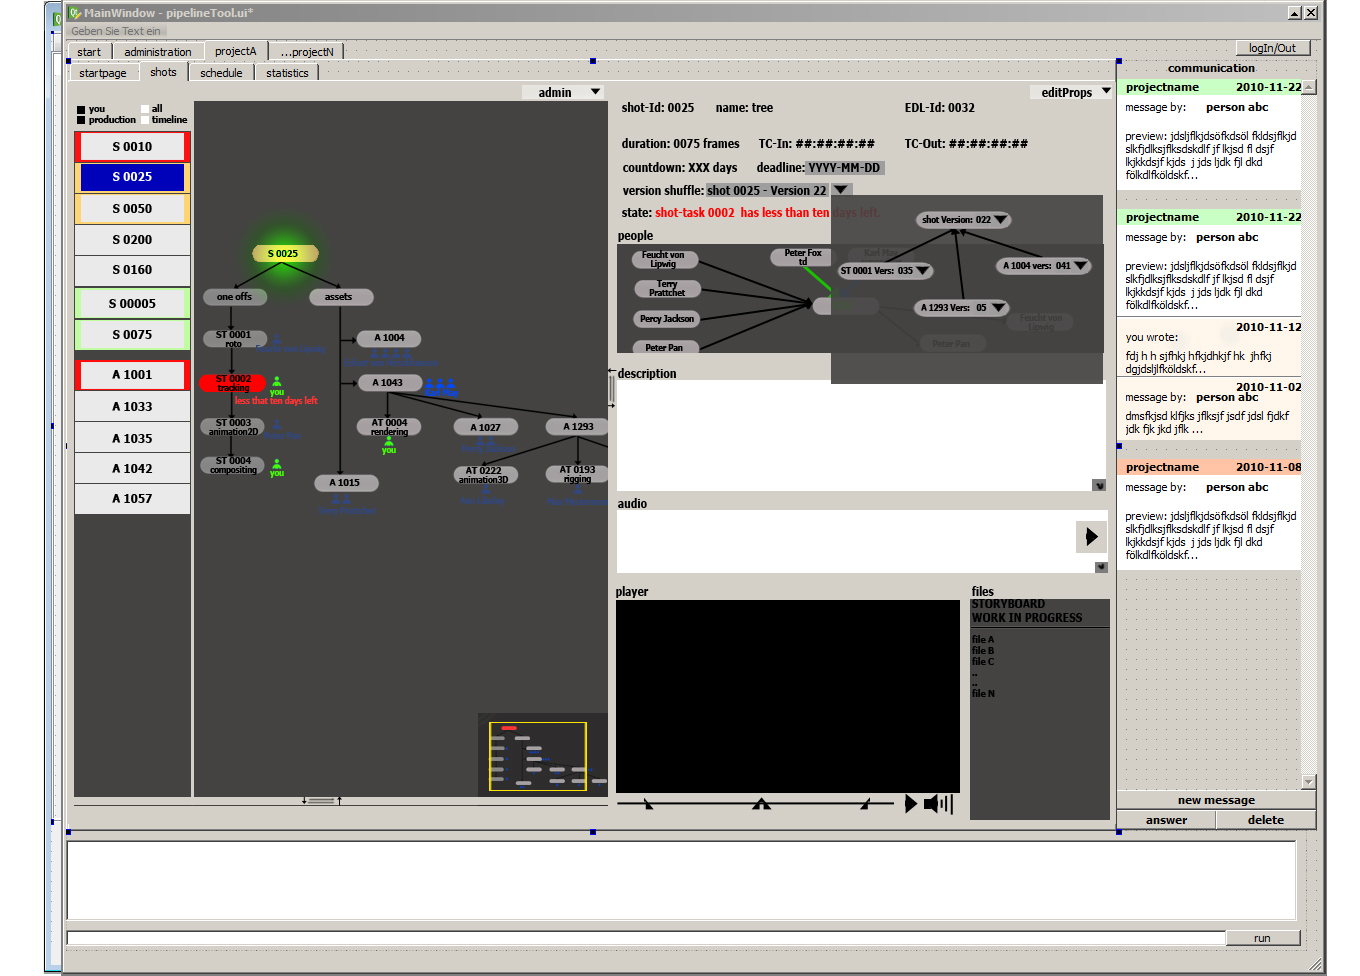Screen dimensions: 1360x976
Task: Expand the A 1293 Vers: 05 dropdown
Action: (998, 307)
